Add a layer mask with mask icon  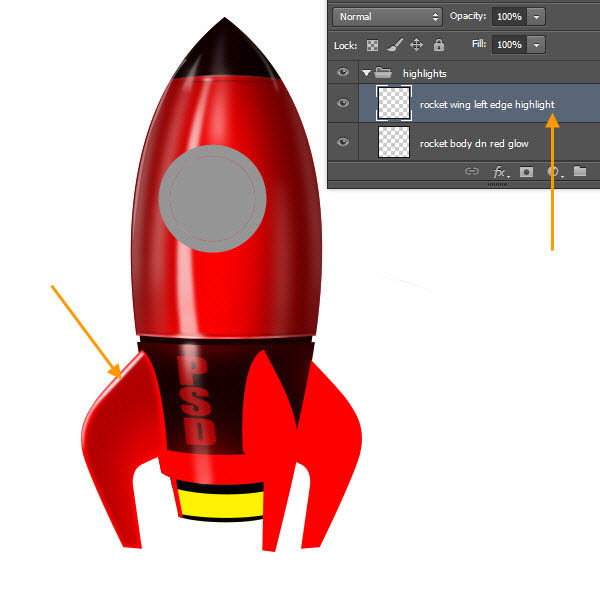[527, 172]
